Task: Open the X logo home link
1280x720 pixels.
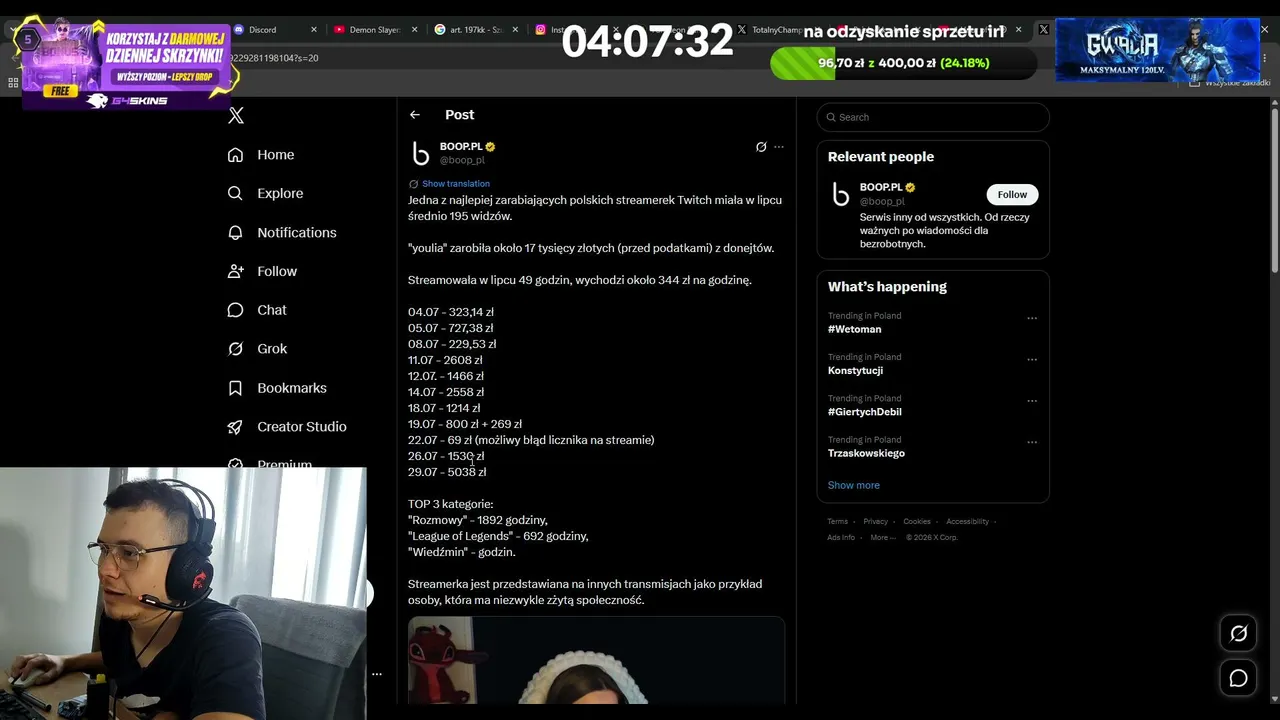Action: (x=236, y=116)
